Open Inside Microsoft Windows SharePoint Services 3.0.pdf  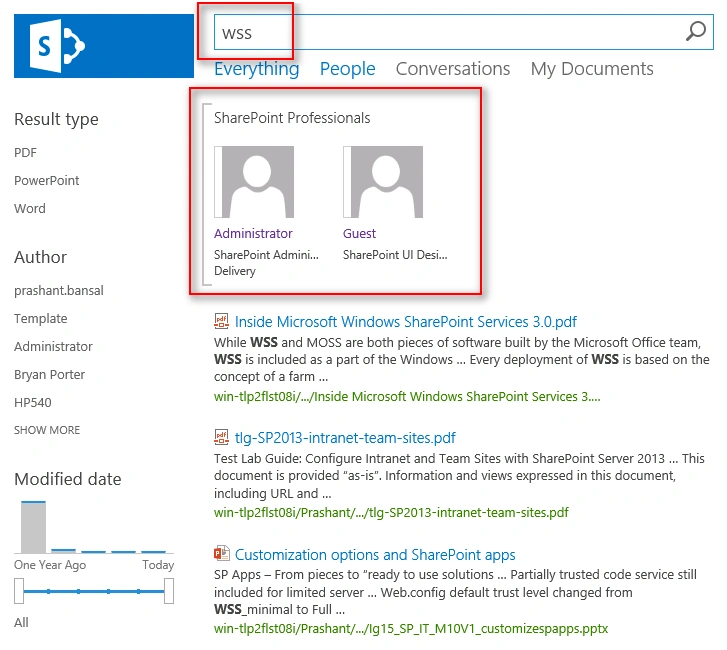pos(406,321)
